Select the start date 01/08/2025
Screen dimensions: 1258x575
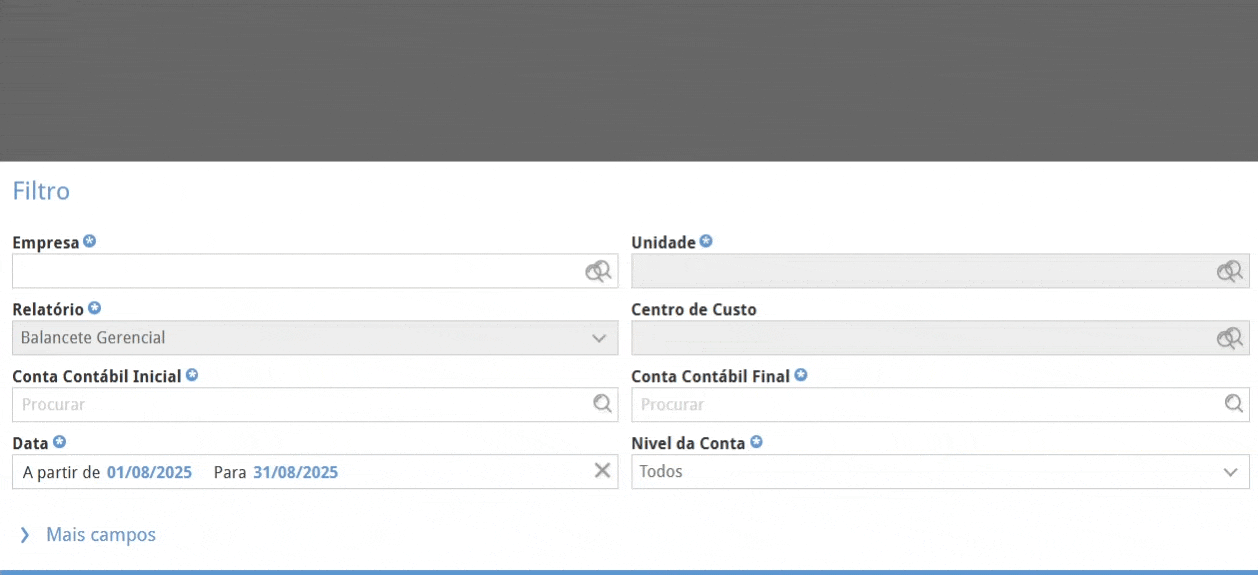(149, 472)
